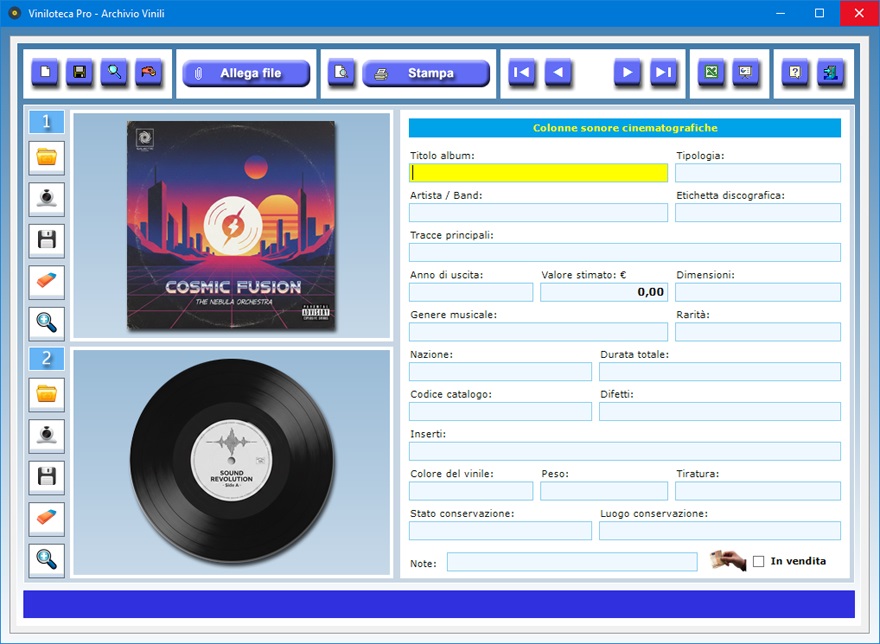Jump to the last record
Image resolution: width=880 pixels, height=644 pixels.
pyautogui.click(x=663, y=73)
